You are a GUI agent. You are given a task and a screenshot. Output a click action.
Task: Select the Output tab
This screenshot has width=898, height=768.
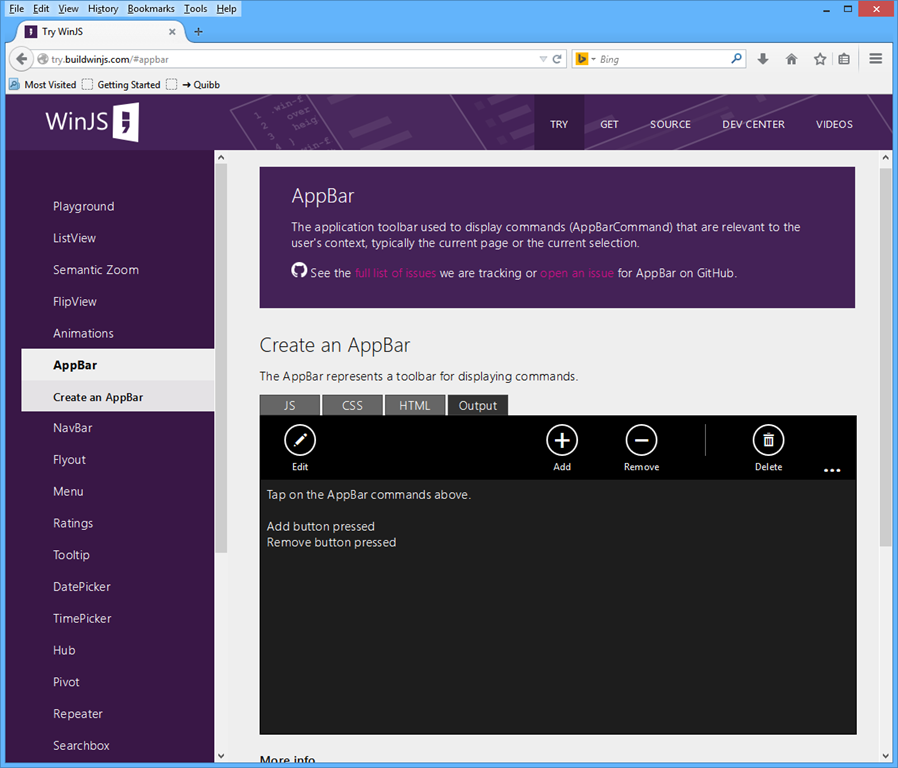coord(478,405)
